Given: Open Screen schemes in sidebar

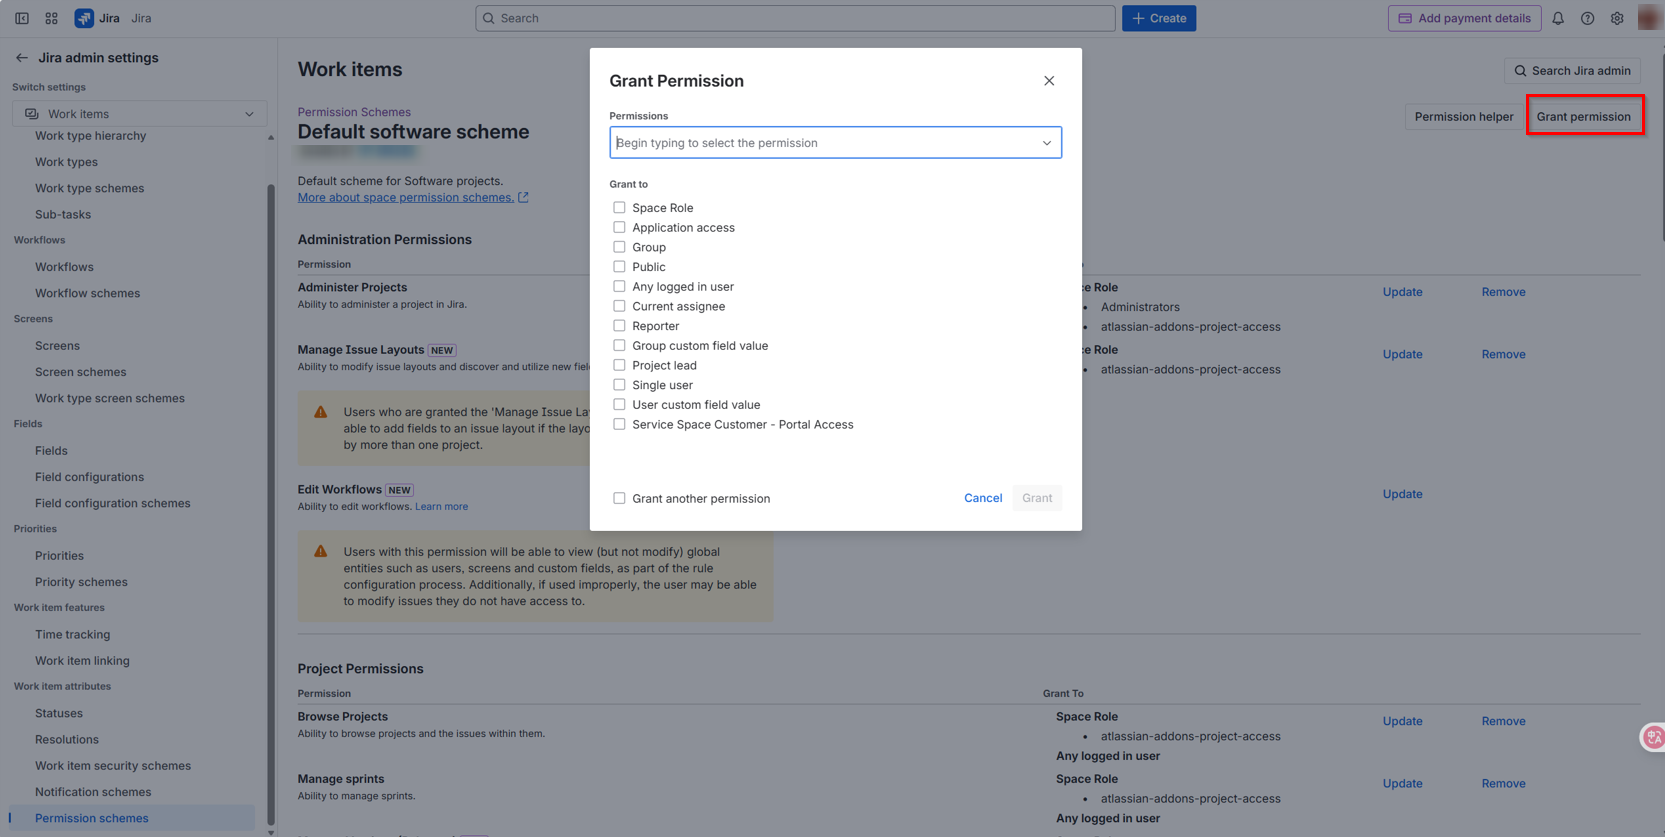Looking at the screenshot, I should click(80, 372).
